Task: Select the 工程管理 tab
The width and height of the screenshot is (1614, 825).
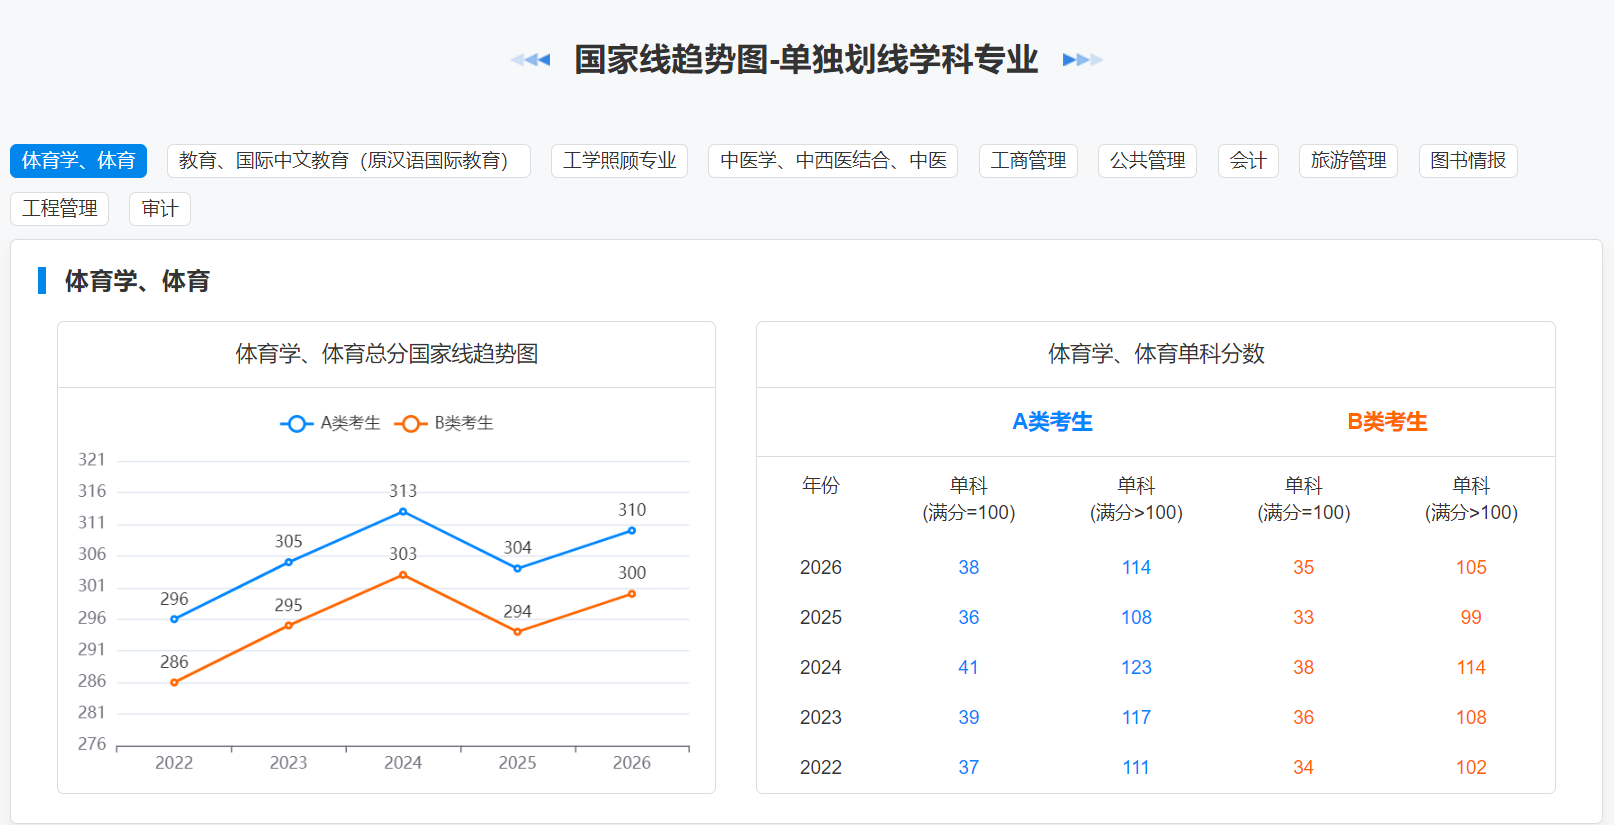Action: (60, 209)
